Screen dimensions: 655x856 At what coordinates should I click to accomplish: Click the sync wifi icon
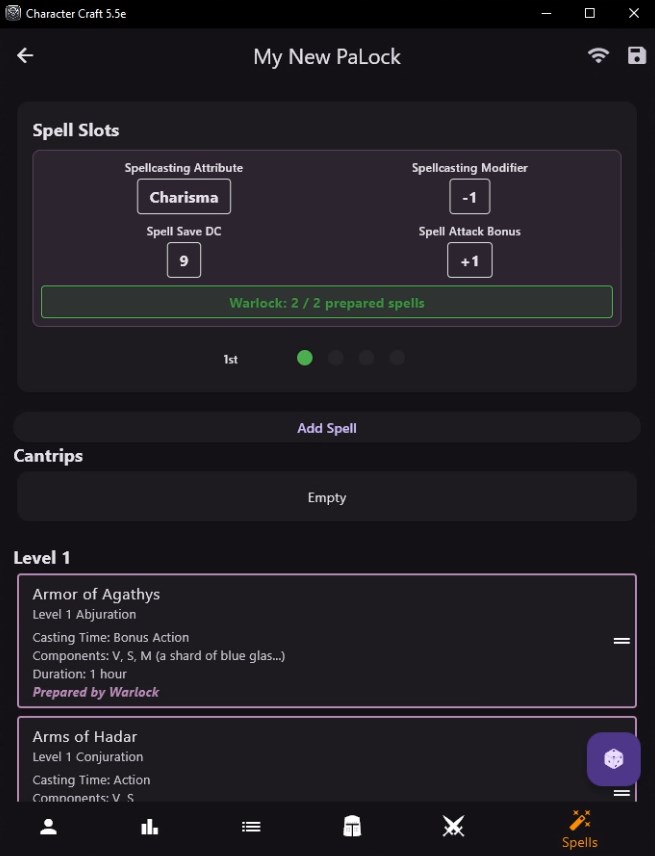(598, 56)
